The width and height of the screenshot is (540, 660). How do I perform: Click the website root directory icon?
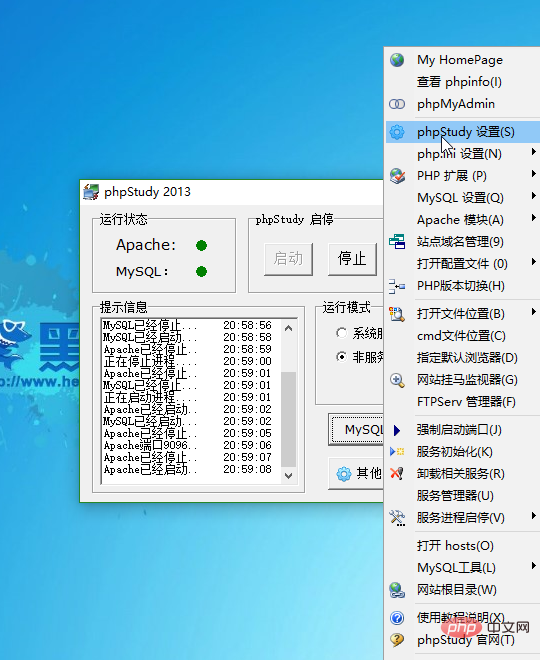(397, 590)
